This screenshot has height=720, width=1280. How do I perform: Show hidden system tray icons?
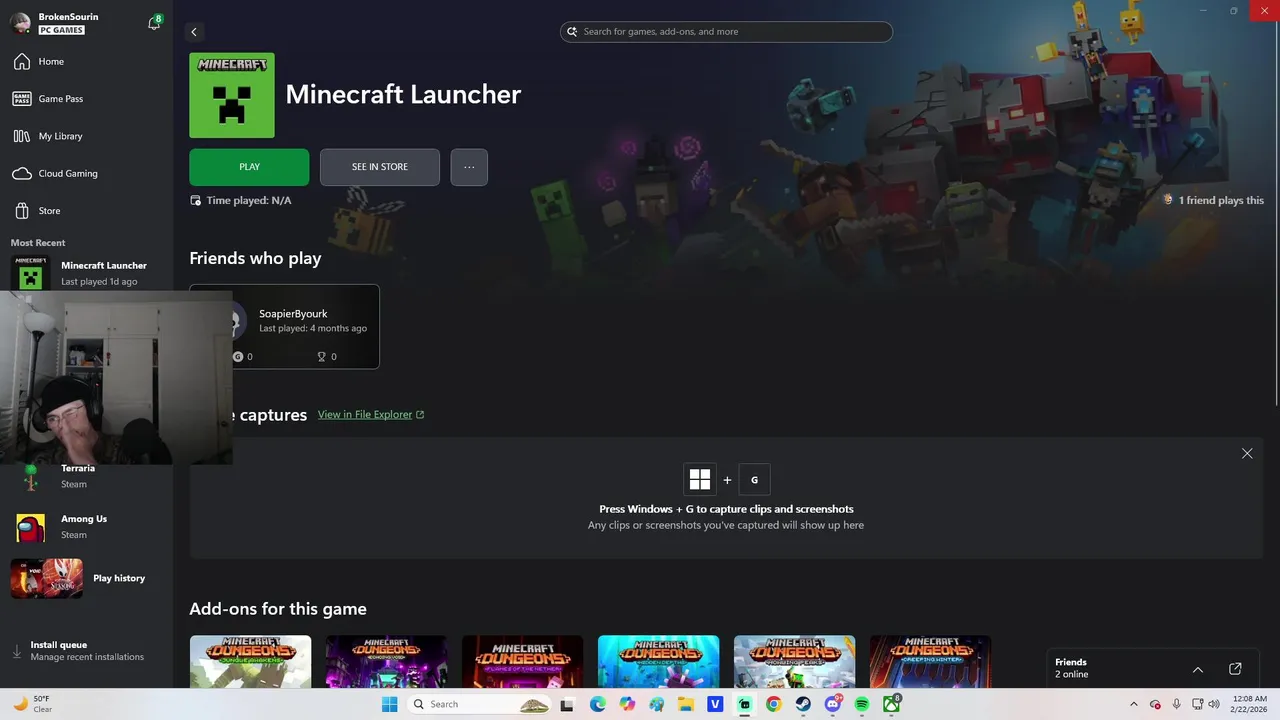[x=1133, y=704]
